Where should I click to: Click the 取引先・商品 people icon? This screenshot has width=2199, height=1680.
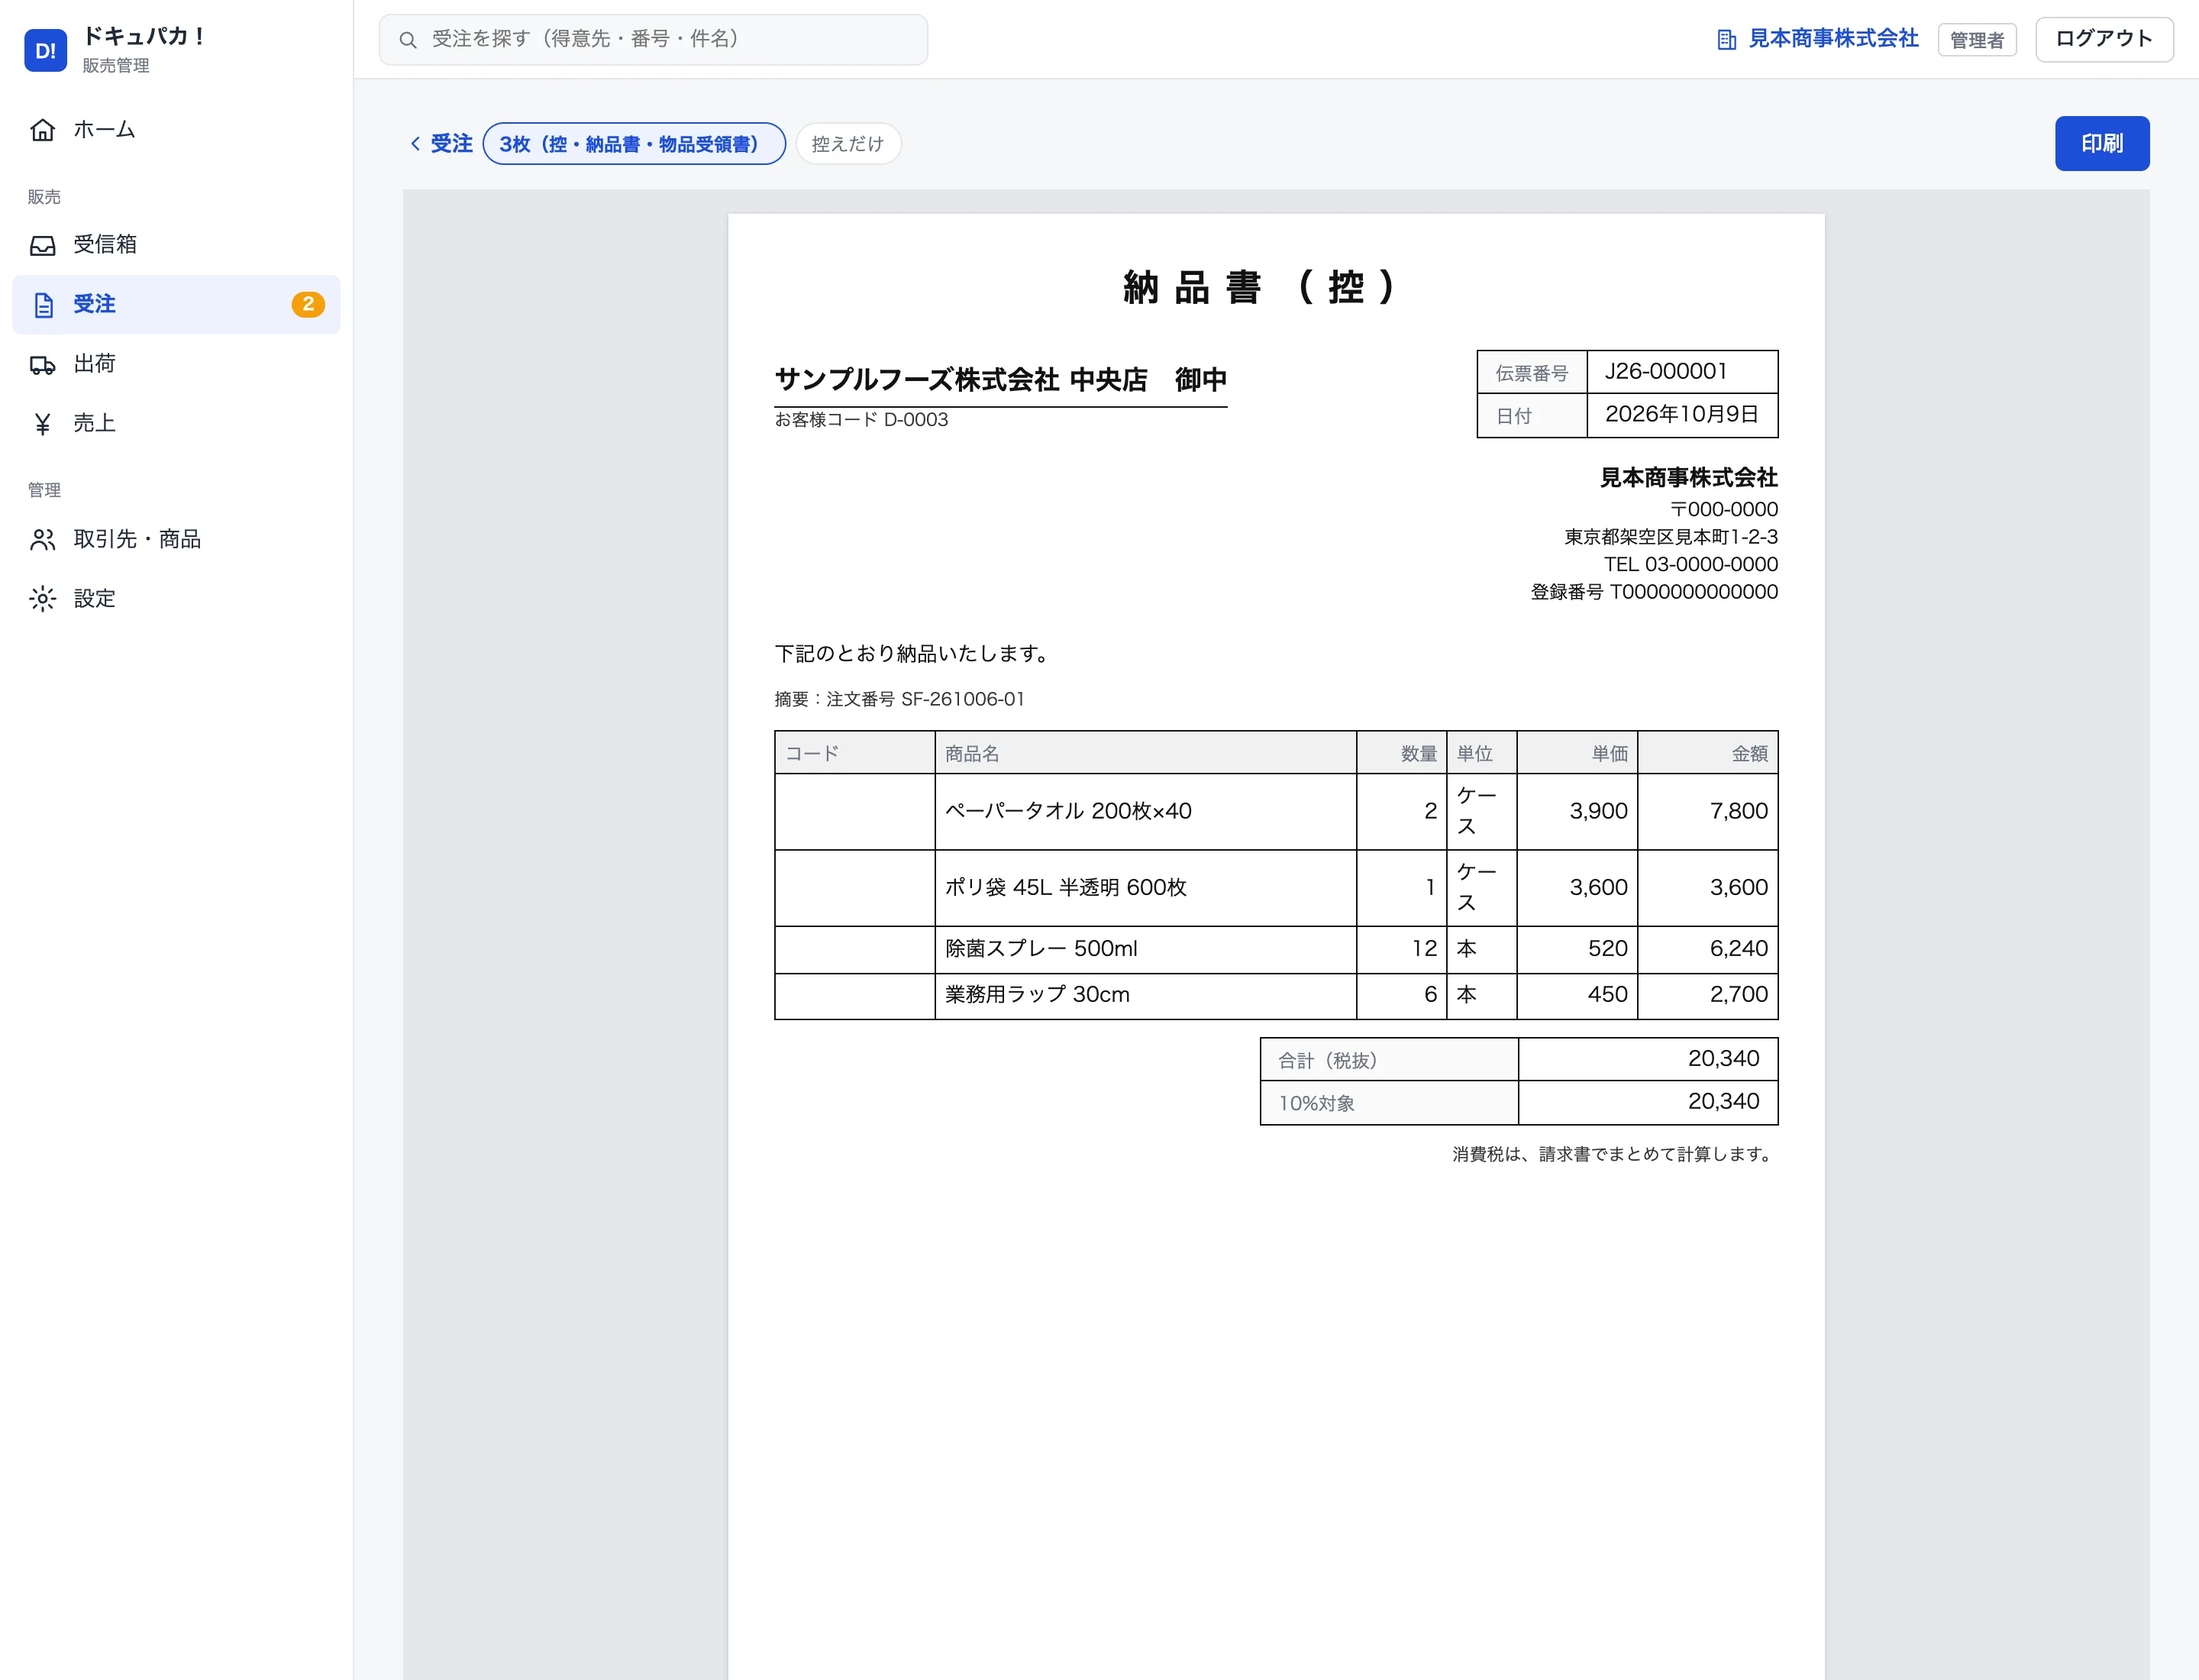(x=42, y=540)
